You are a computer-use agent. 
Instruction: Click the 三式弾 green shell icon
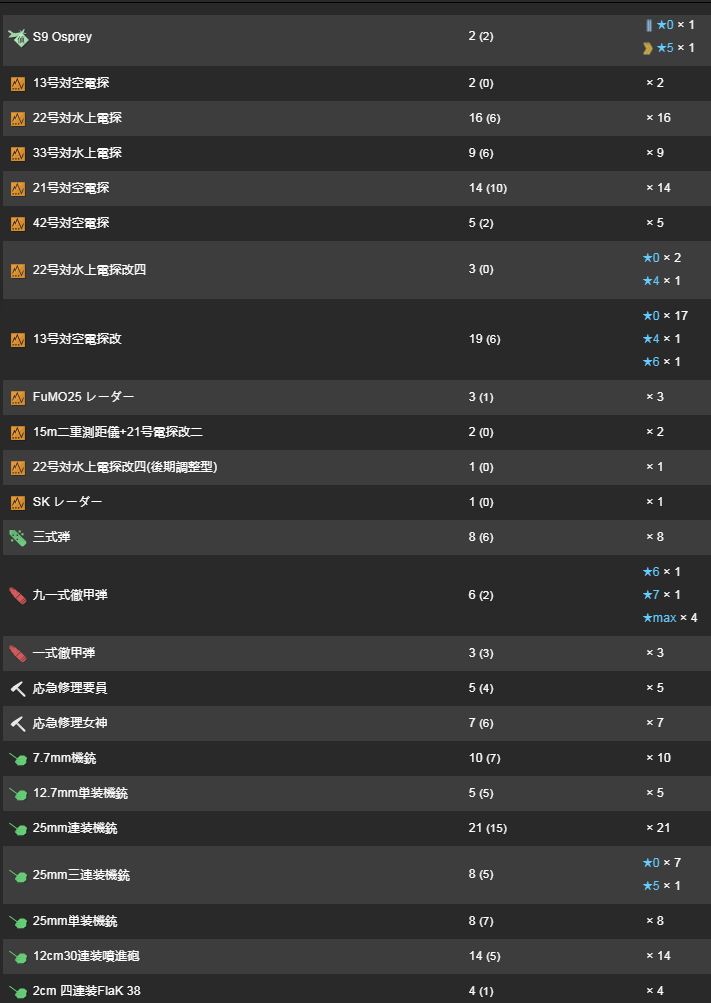(18, 538)
